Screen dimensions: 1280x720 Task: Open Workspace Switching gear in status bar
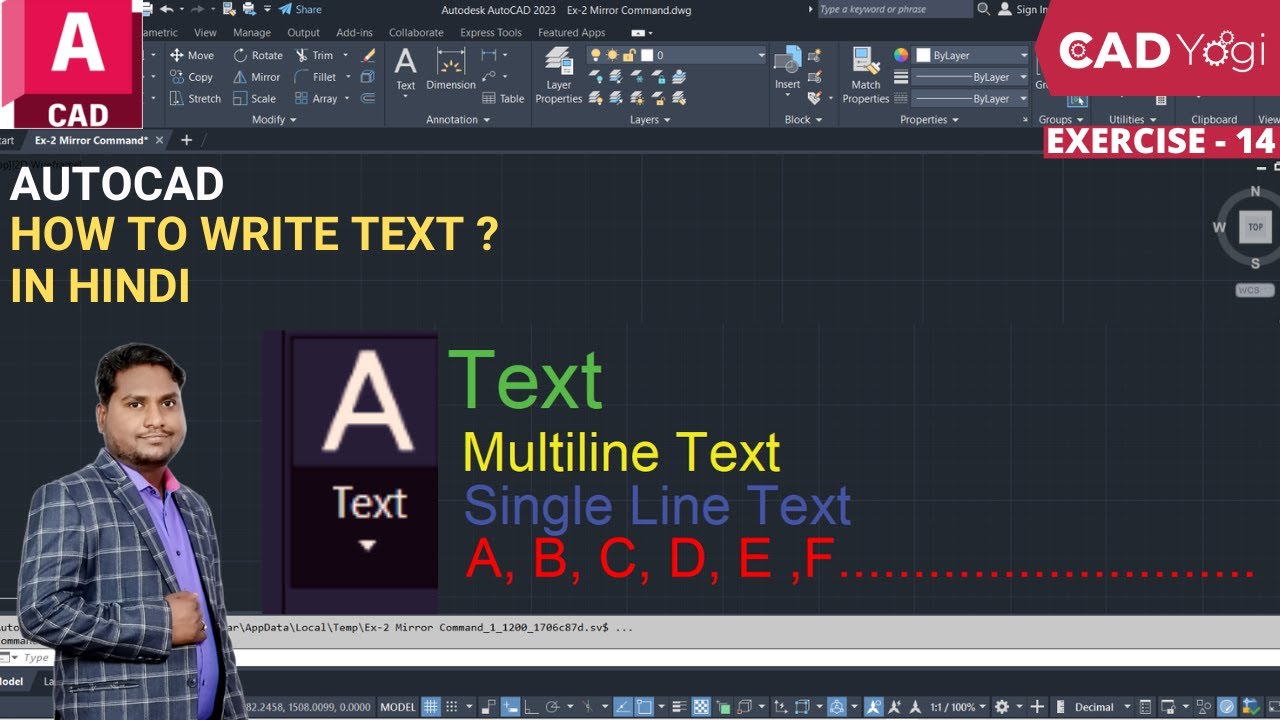pyautogui.click(x=1002, y=707)
